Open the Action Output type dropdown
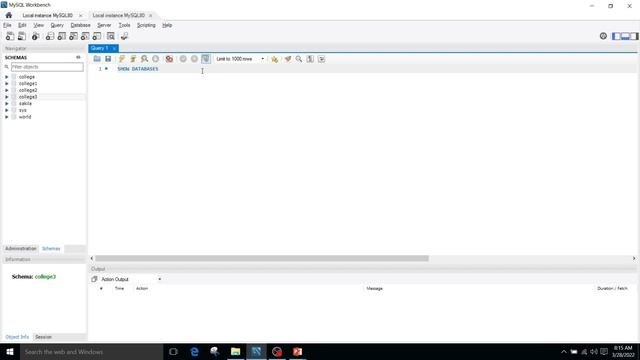 pos(131,279)
